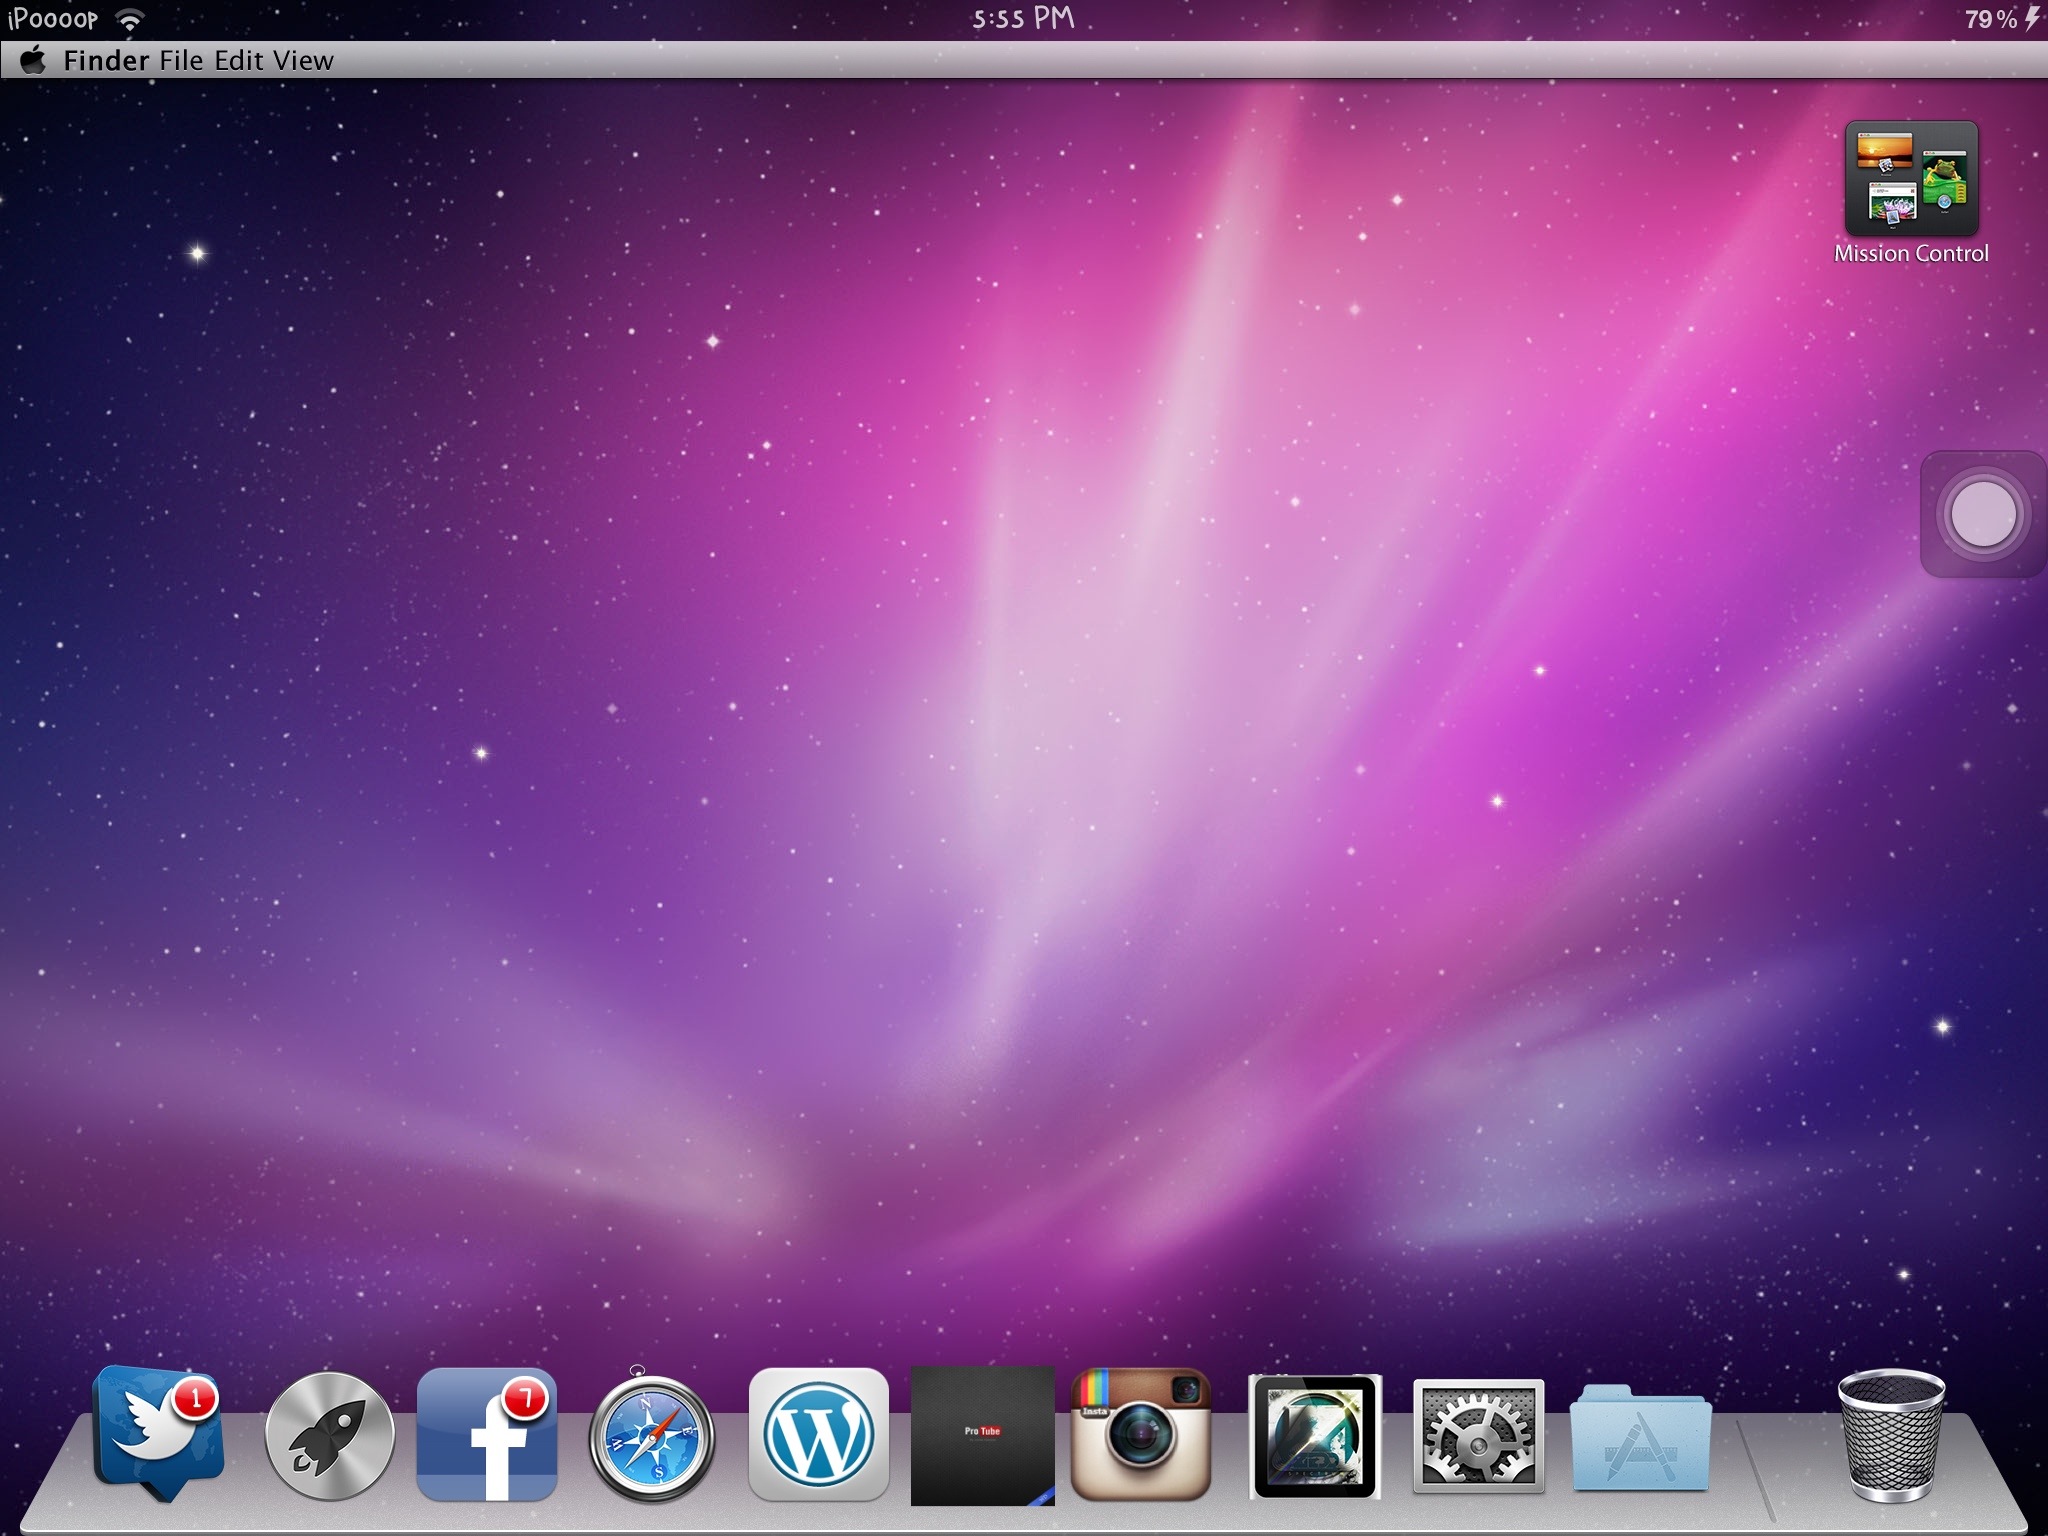
Task: Click the Trash can icon
Action: point(1891,1434)
